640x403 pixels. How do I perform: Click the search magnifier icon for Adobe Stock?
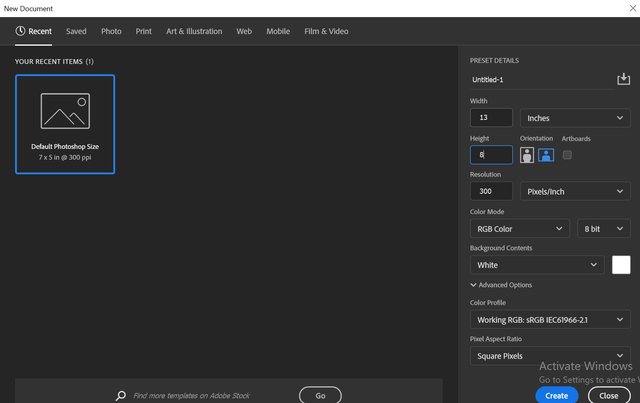121,395
